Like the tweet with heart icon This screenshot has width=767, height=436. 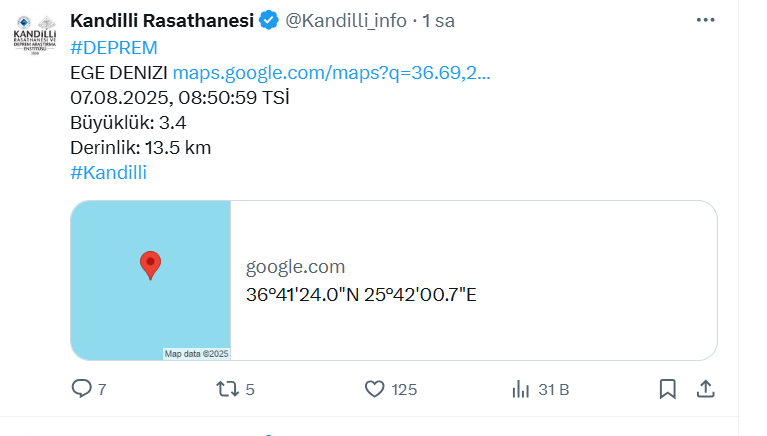pyautogui.click(x=375, y=390)
